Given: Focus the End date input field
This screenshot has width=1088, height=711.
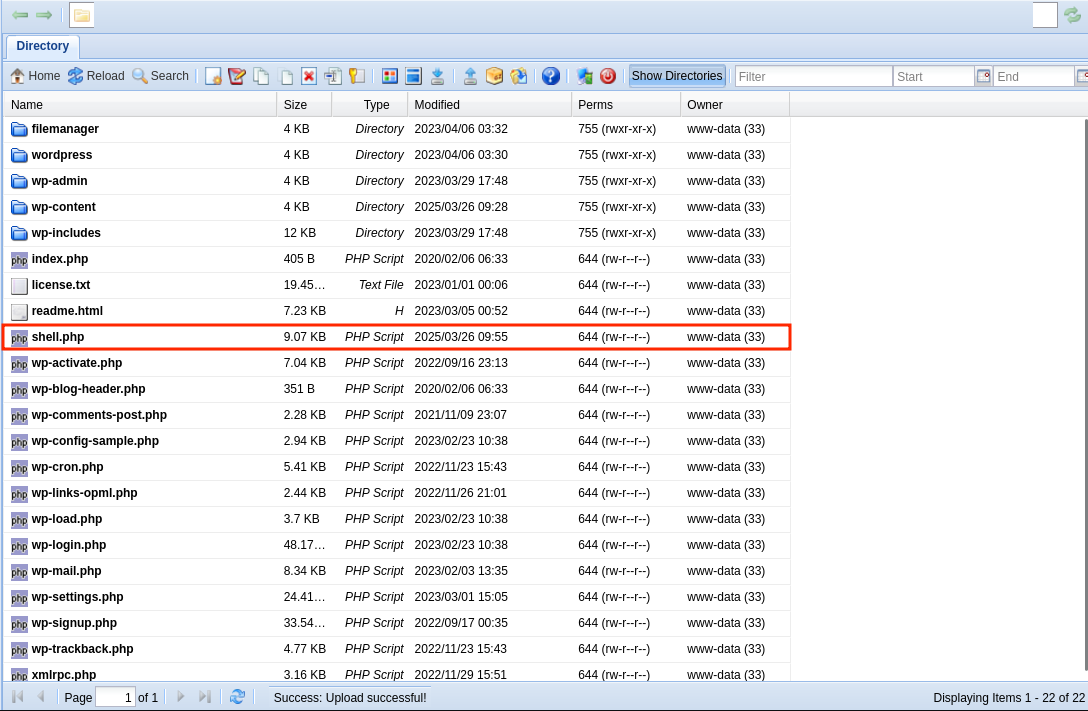Looking at the screenshot, I should tap(1034, 76).
